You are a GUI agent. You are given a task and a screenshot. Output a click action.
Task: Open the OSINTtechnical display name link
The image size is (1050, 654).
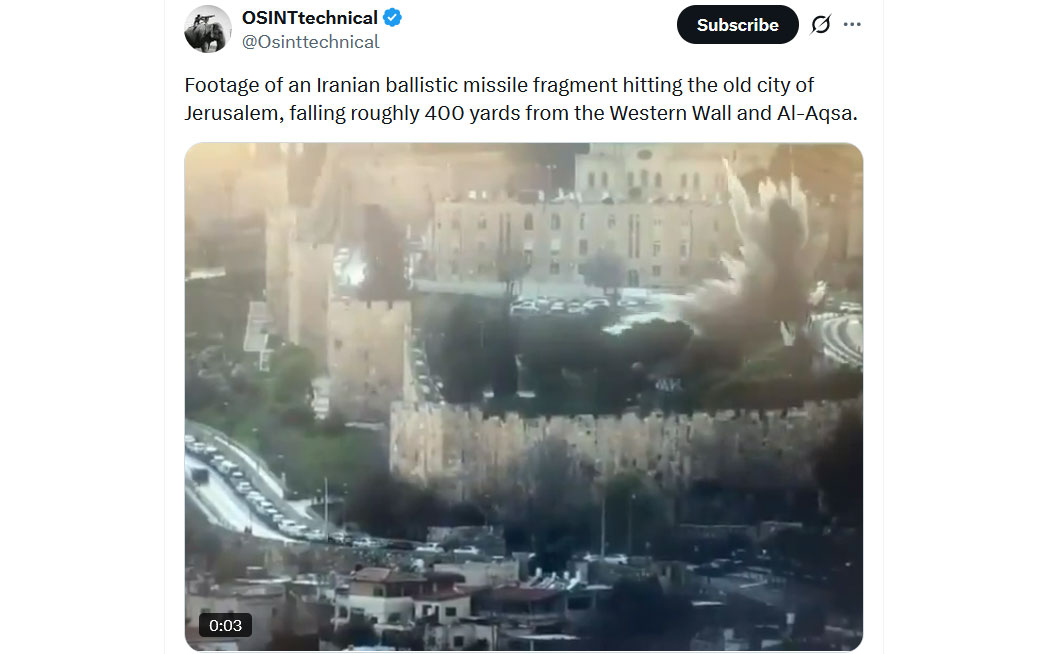point(309,17)
